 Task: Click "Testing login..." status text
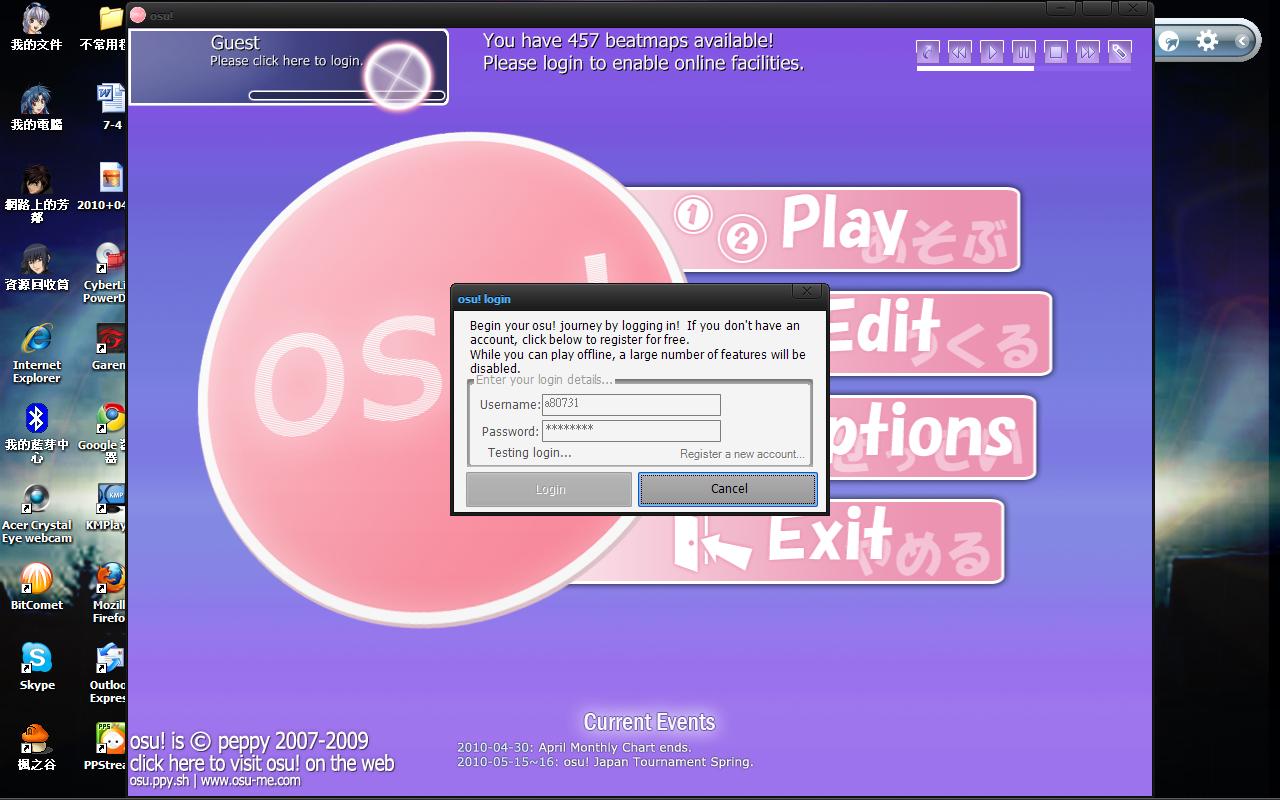[529, 453]
